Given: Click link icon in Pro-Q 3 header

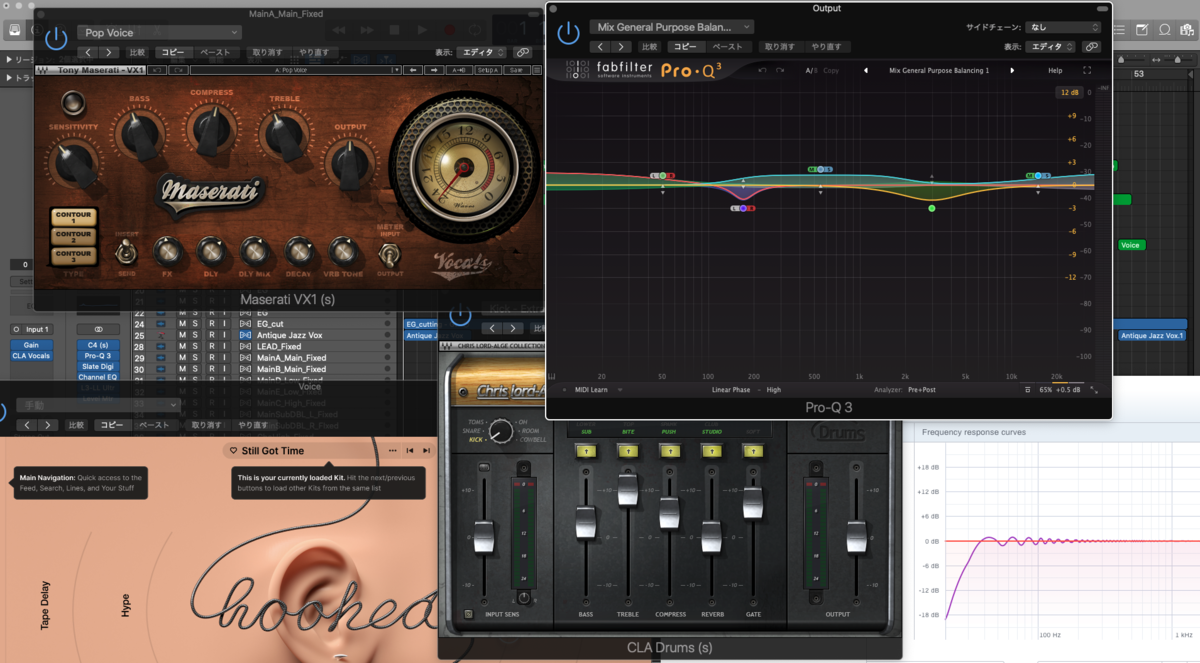Looking at the screenshot, I should (1091, 47).
